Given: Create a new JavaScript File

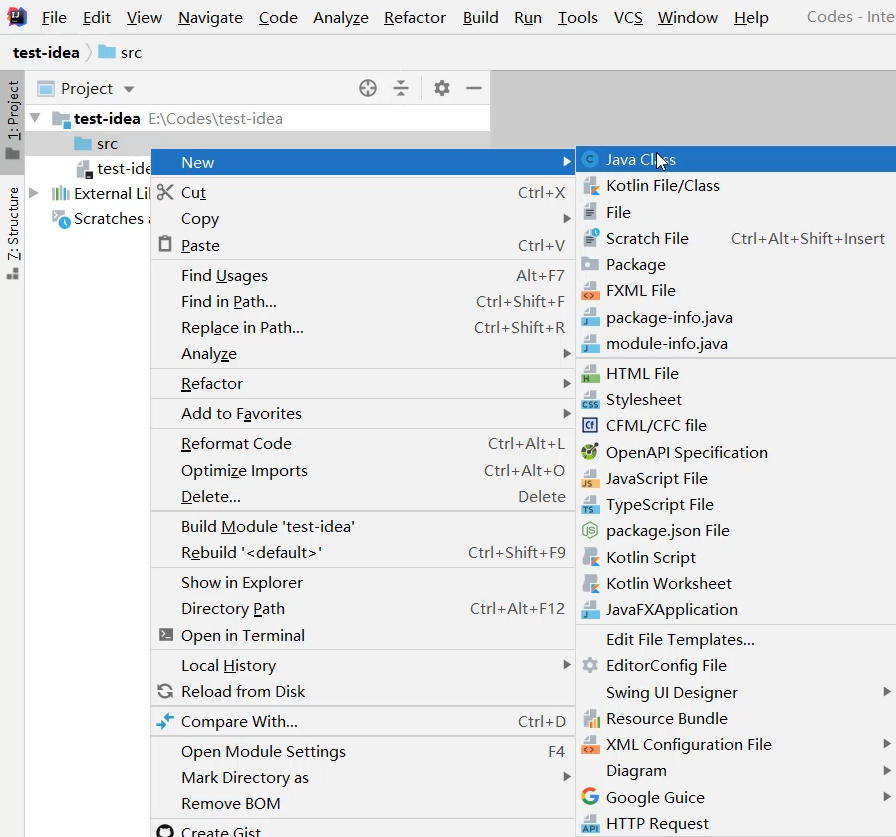Looking at the screenshot, I should pos(656,479).
